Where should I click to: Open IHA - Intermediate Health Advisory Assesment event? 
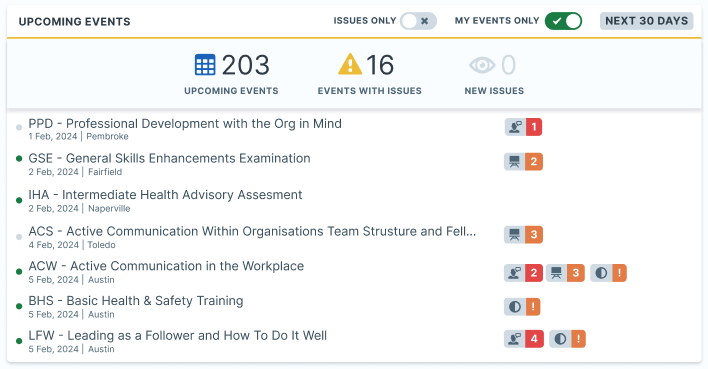pyautogui.click(x=165, y=195)
